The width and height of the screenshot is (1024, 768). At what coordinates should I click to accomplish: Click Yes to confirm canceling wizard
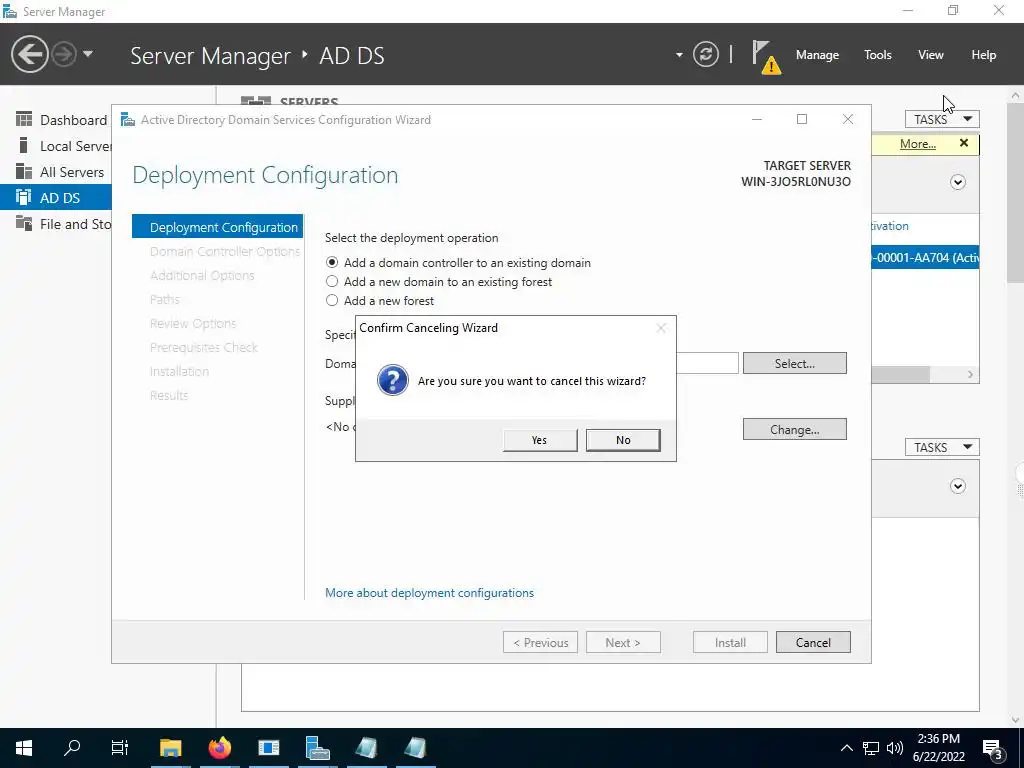tap(540, 440)
